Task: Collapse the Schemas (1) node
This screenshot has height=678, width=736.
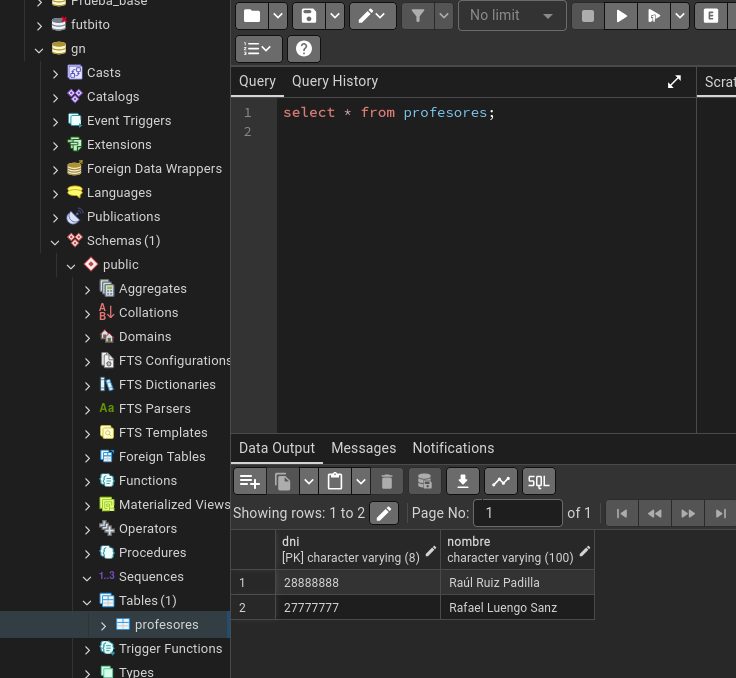Action: coord(55,242)
